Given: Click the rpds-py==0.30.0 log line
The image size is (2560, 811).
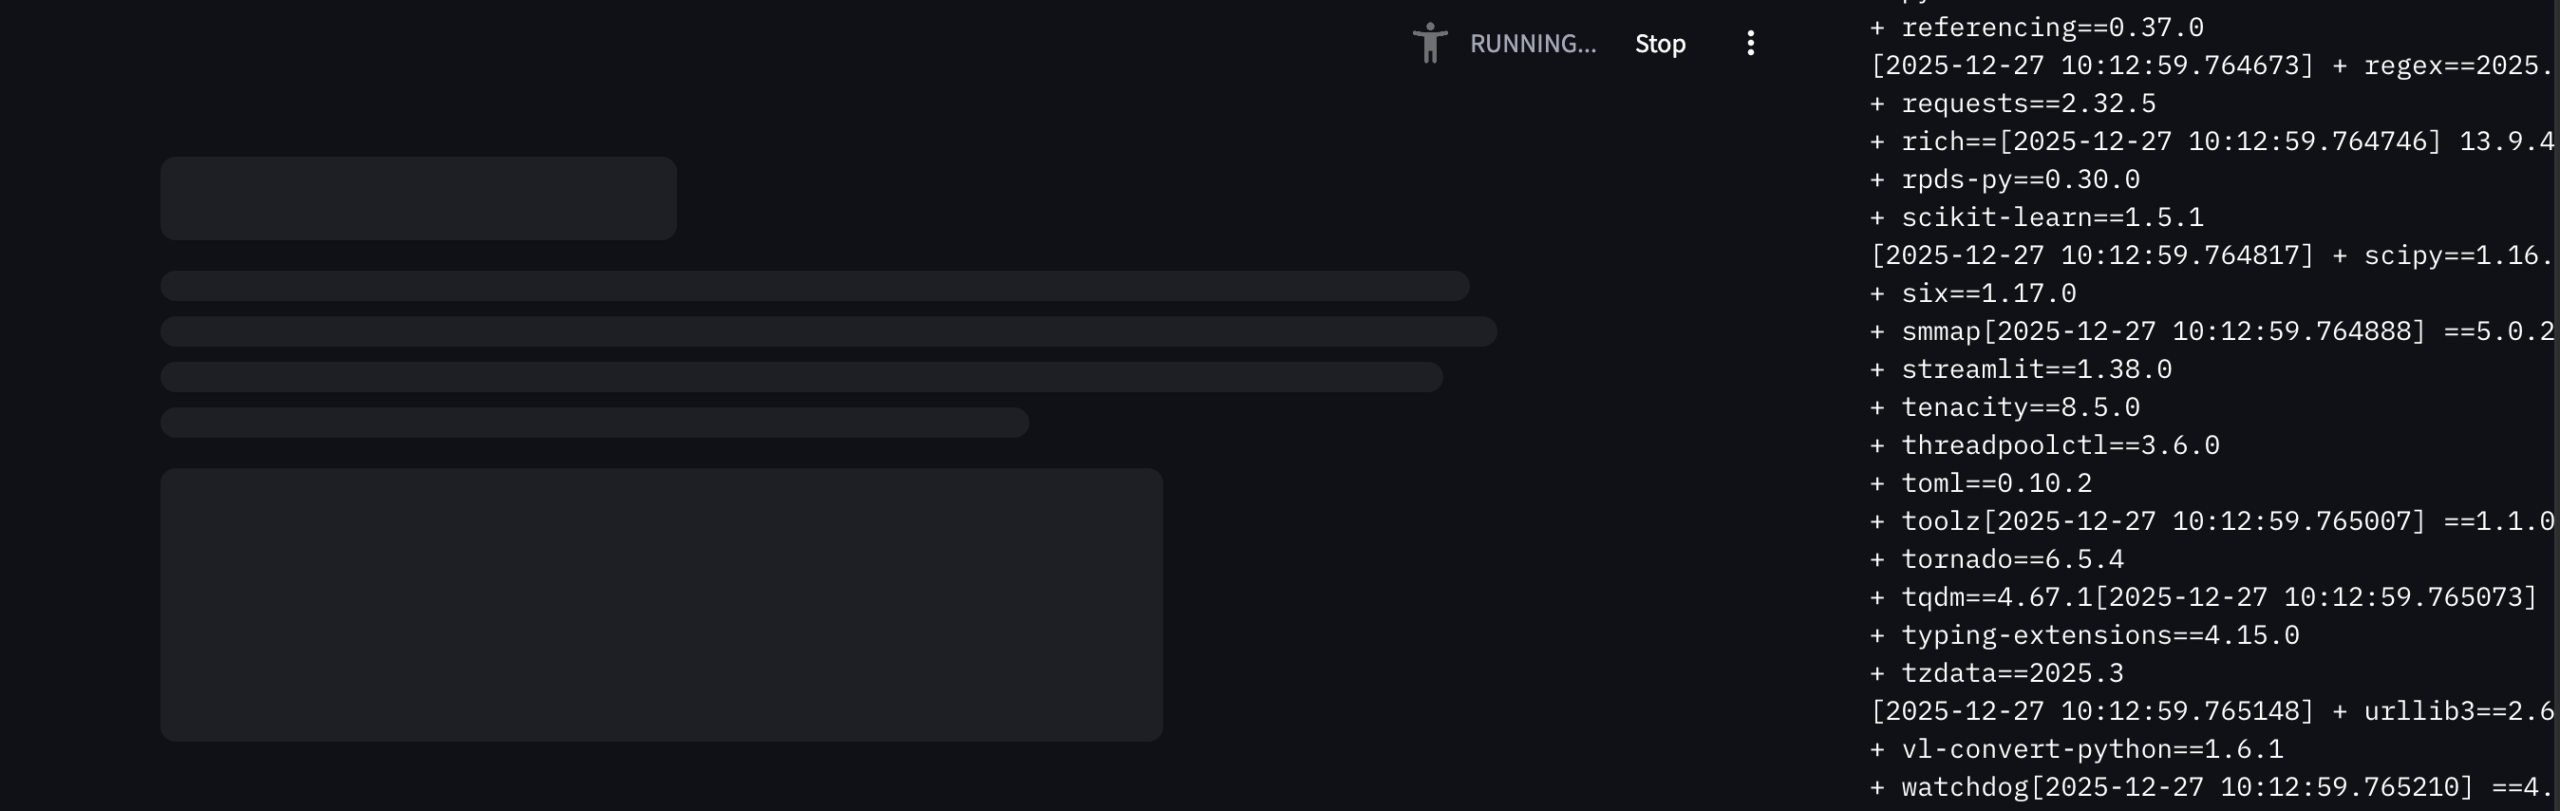Looking at the screenshot, I should coord(2020,180).
